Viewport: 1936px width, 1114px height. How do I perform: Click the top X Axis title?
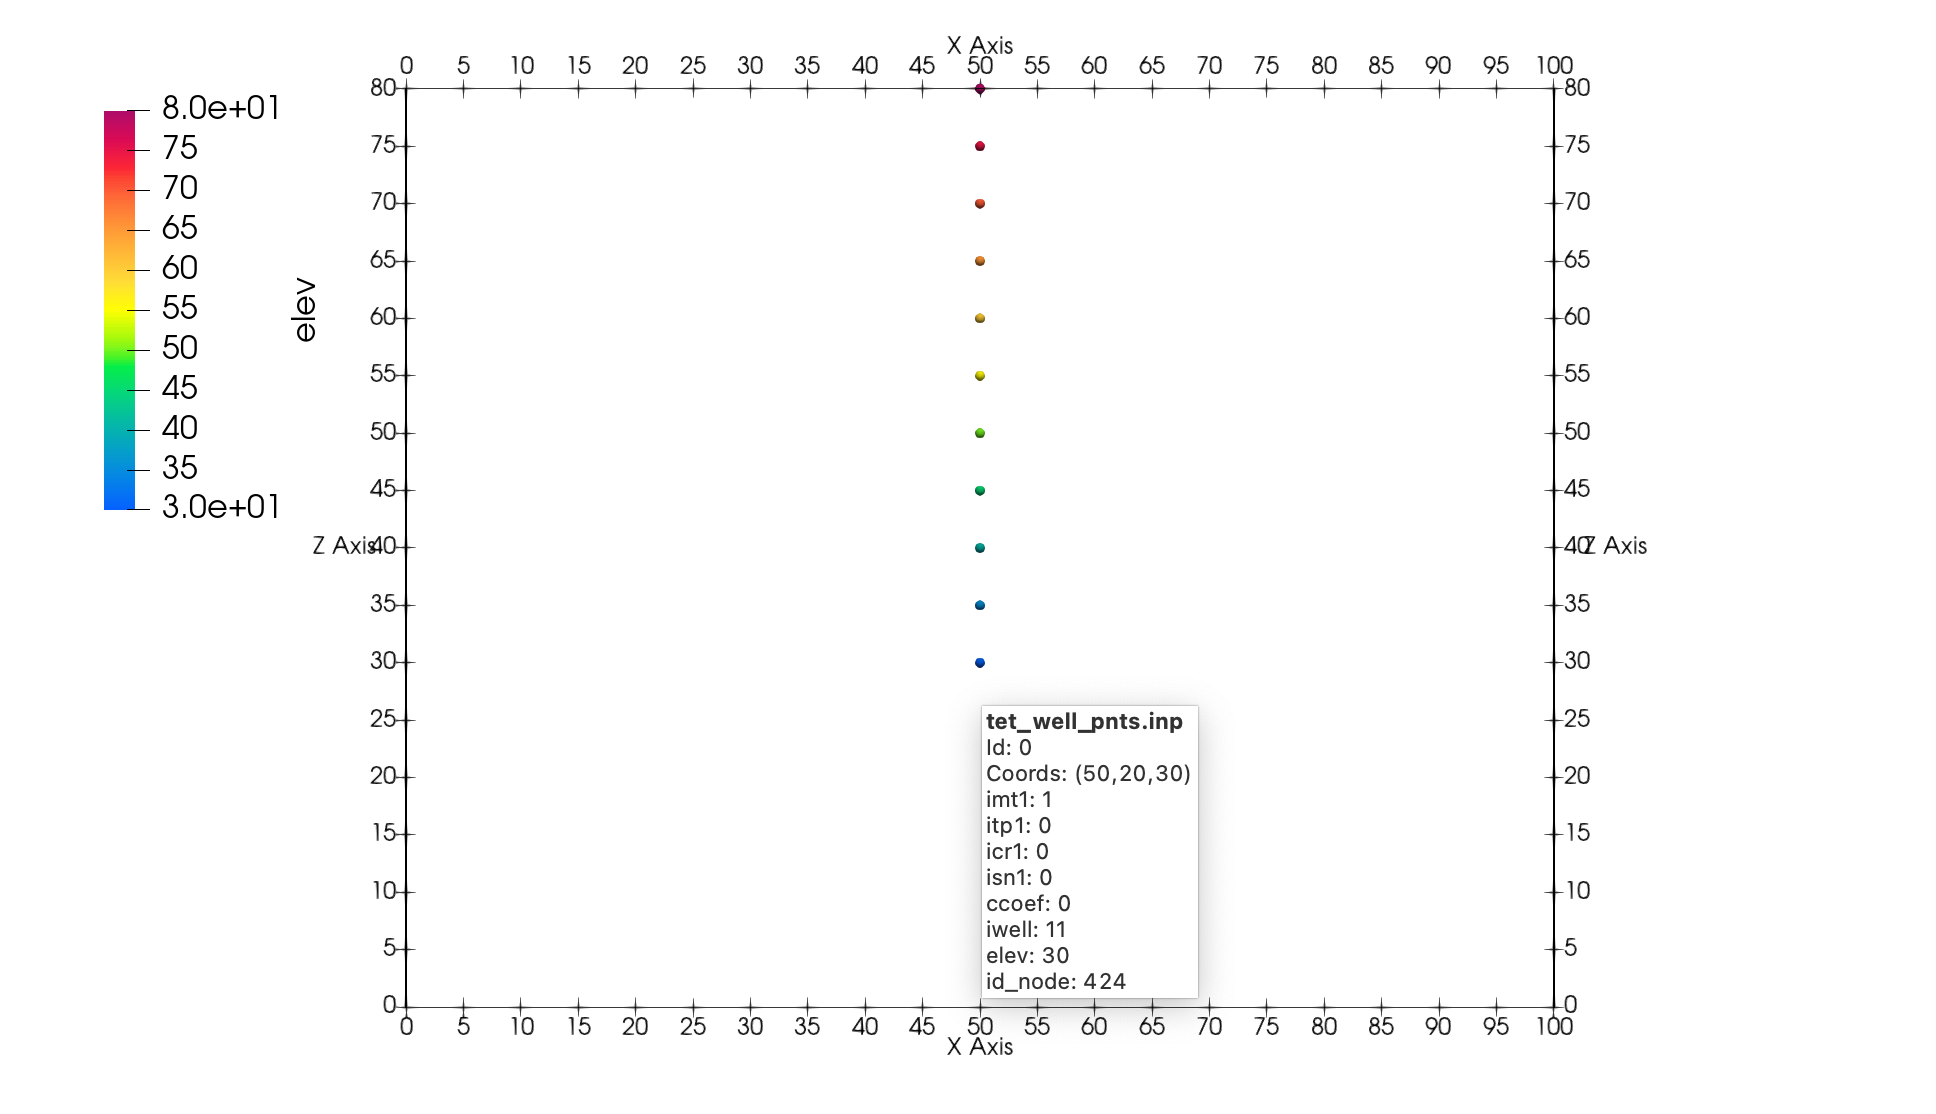(980, 45)
